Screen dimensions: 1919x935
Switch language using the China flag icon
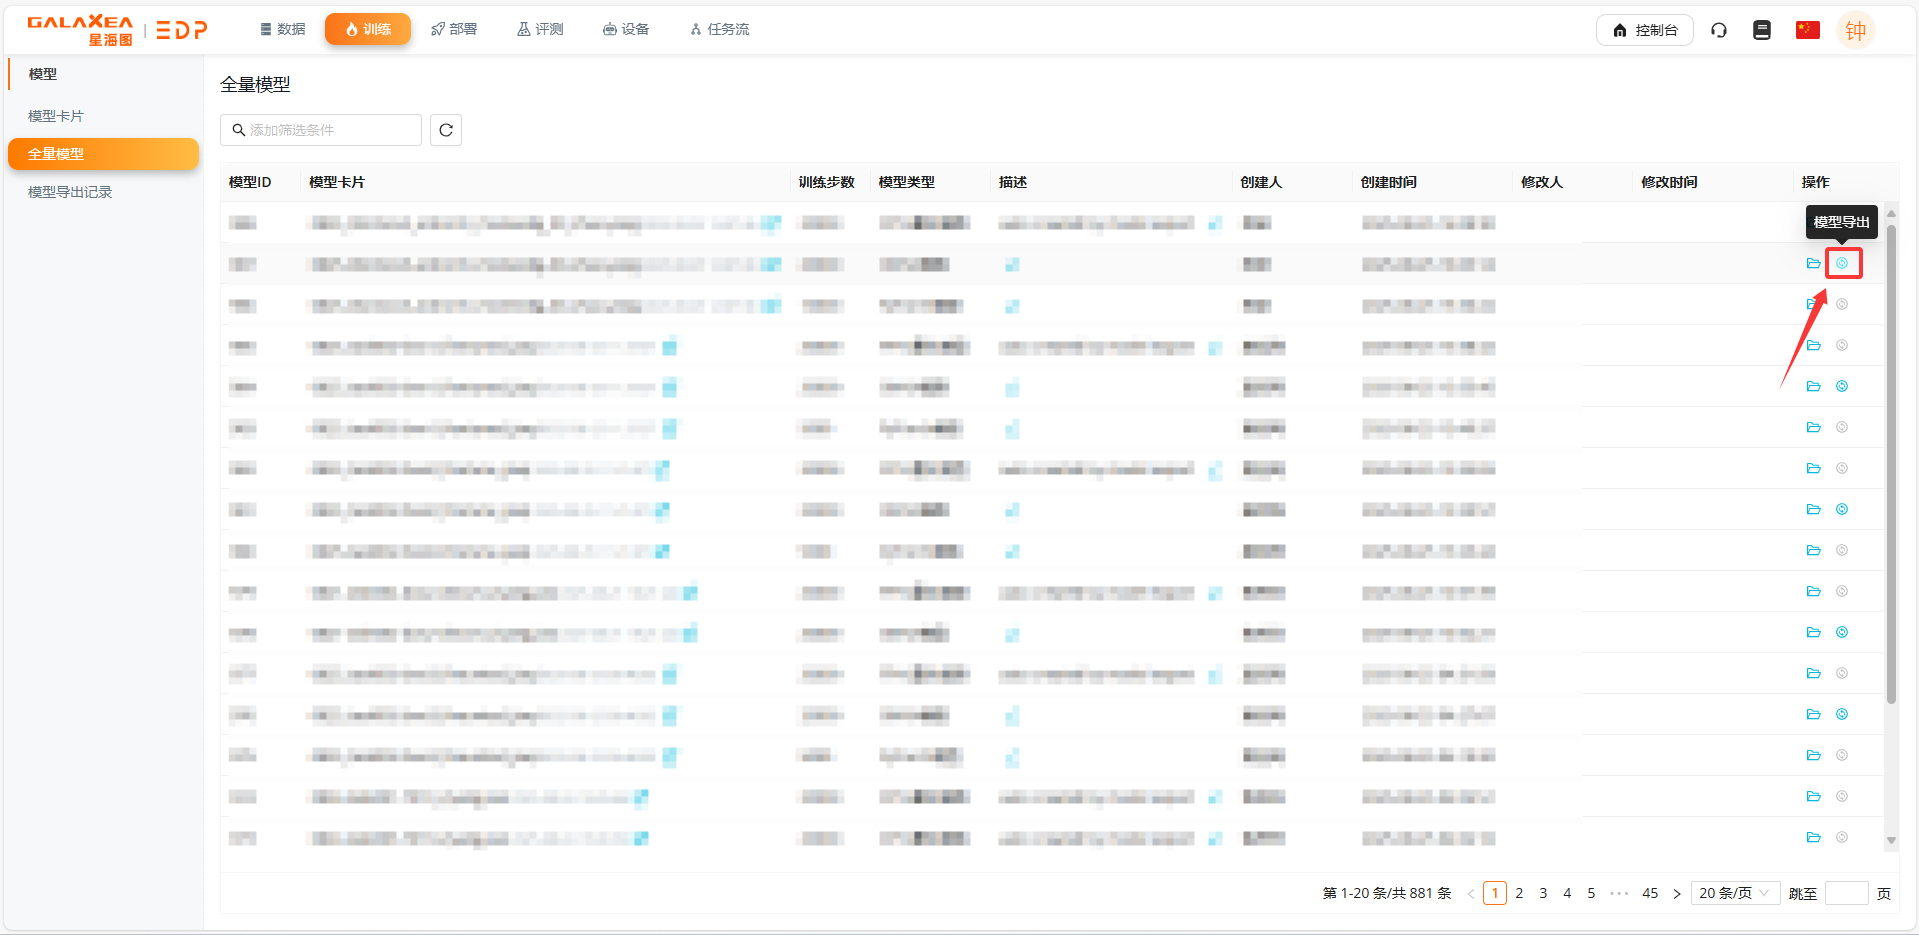coord(1807,30)
